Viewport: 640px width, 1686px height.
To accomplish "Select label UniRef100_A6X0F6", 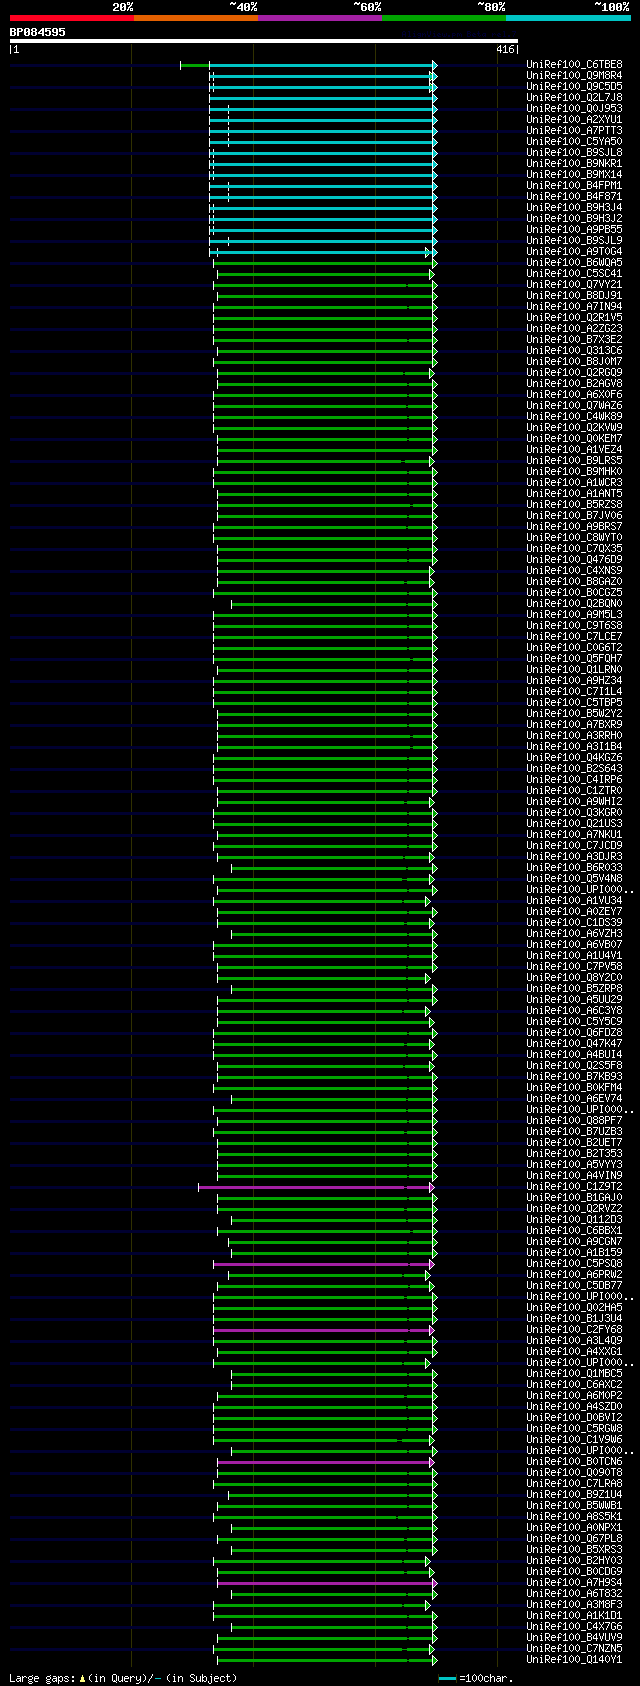I will click(x=574, y=395).
